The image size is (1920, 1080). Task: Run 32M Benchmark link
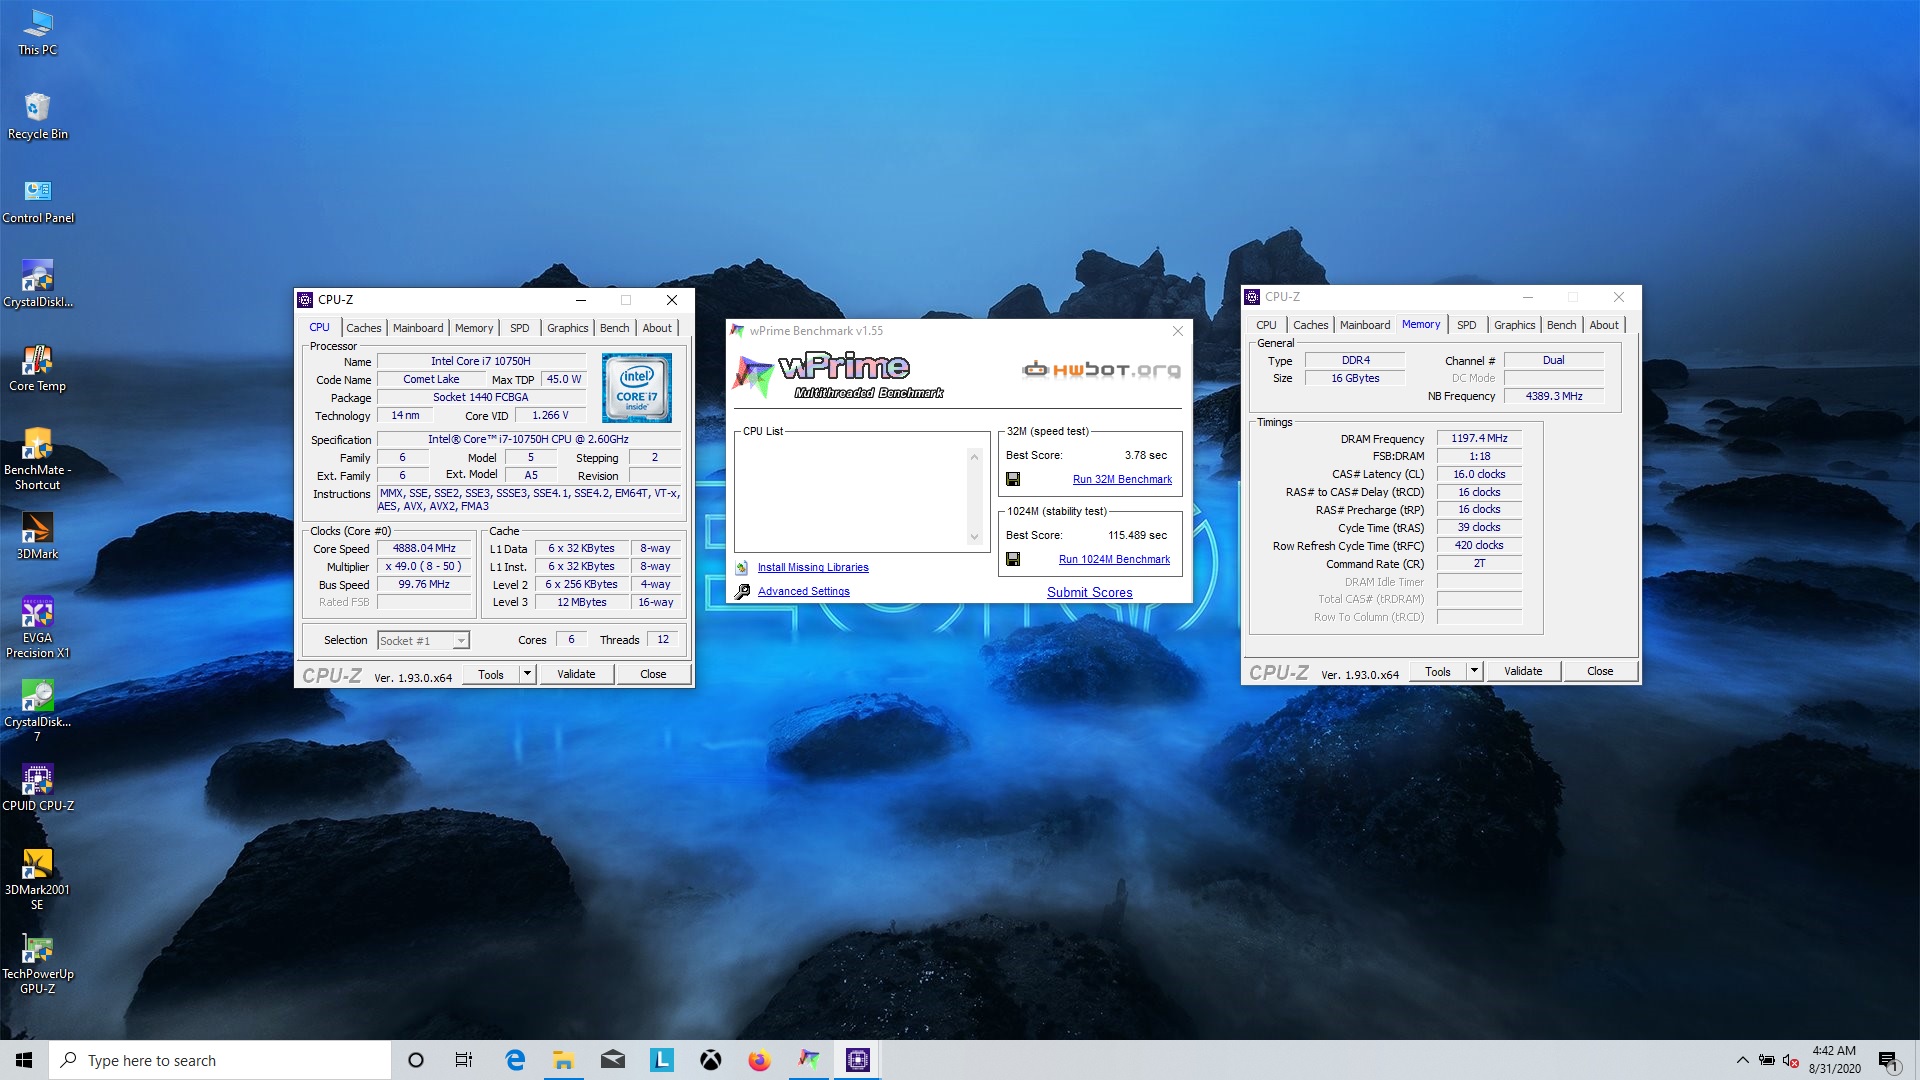coord(1122,479)
